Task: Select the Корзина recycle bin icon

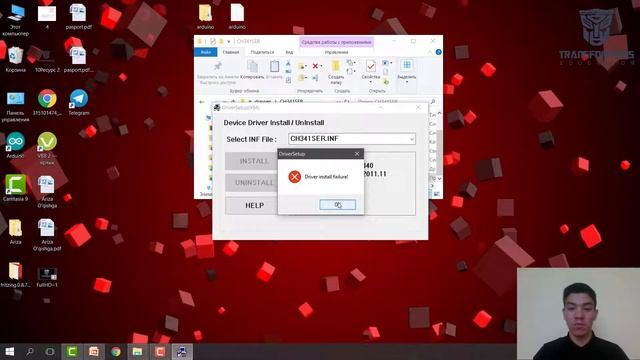Action: click(x=16, y=59)
